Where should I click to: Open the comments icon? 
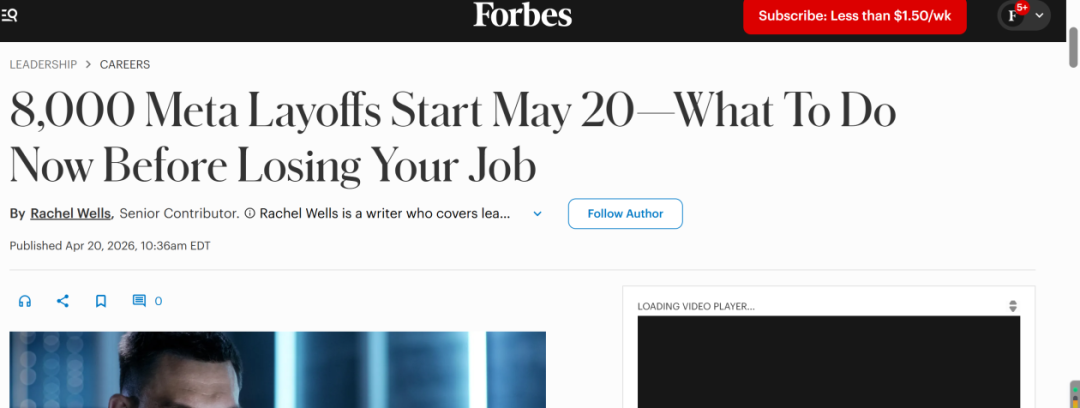tap(139, 301)
